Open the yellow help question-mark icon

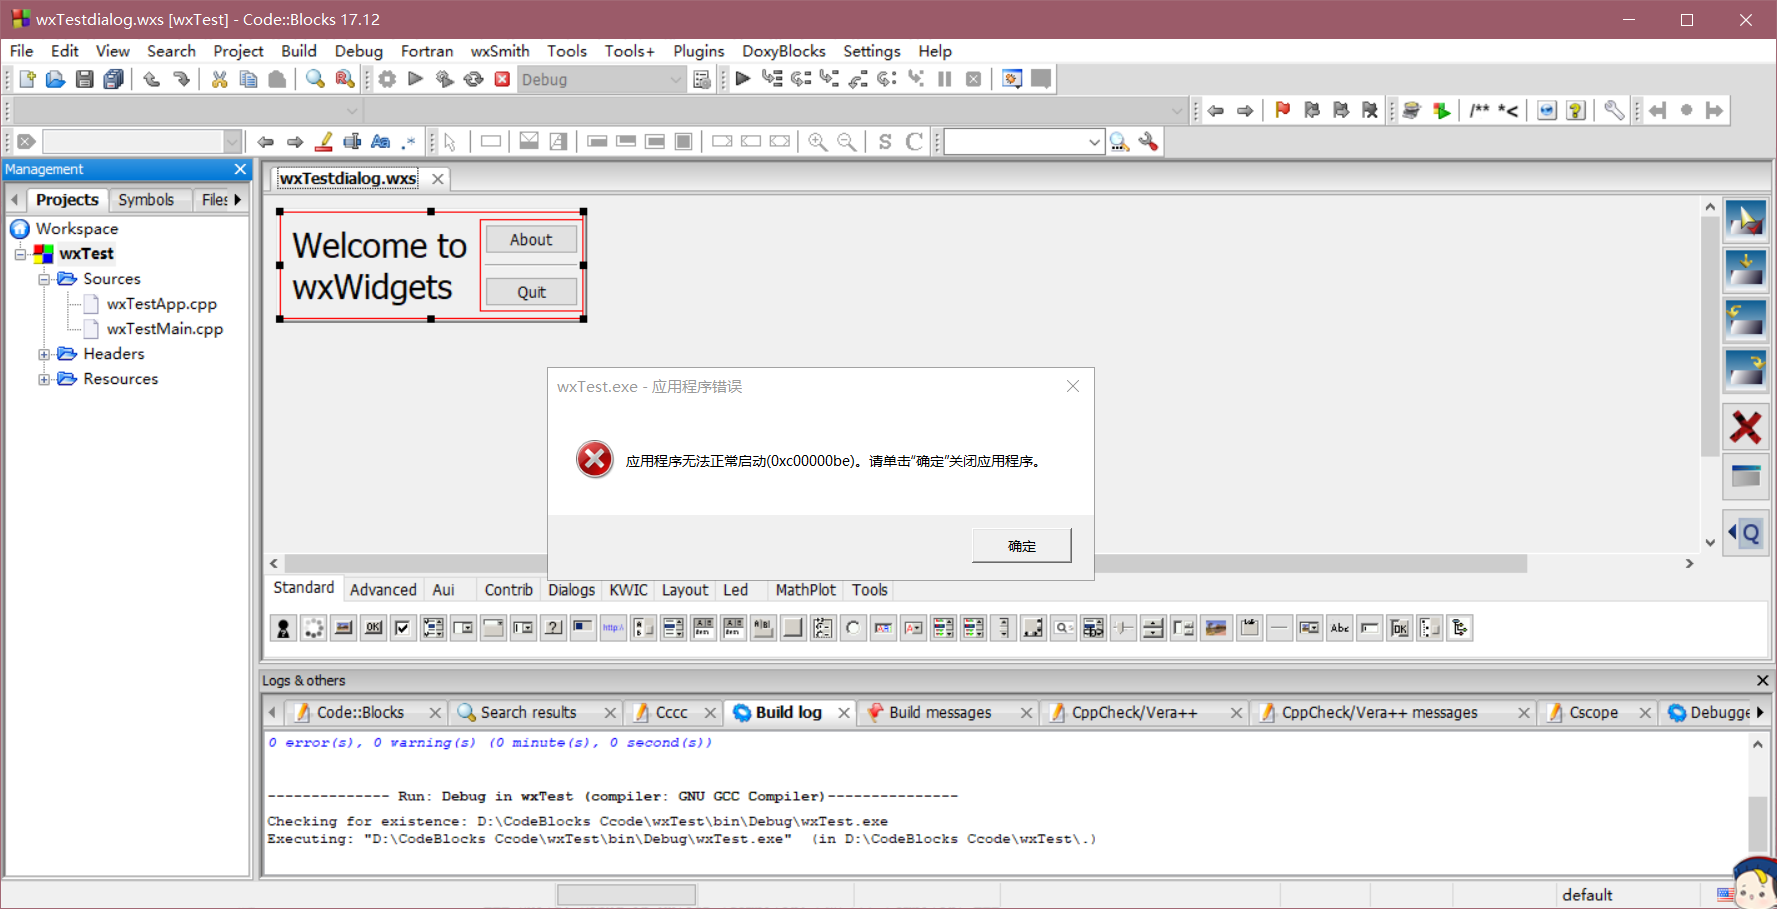coord(1576,110)
